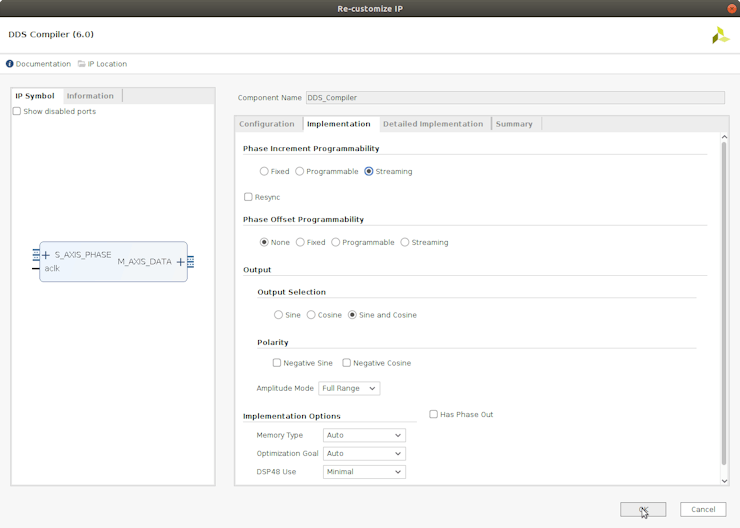Viewport: 740px width, 528px height.
Task: Open the DSP48 Use dropdown
Action: tap(364, 472)
